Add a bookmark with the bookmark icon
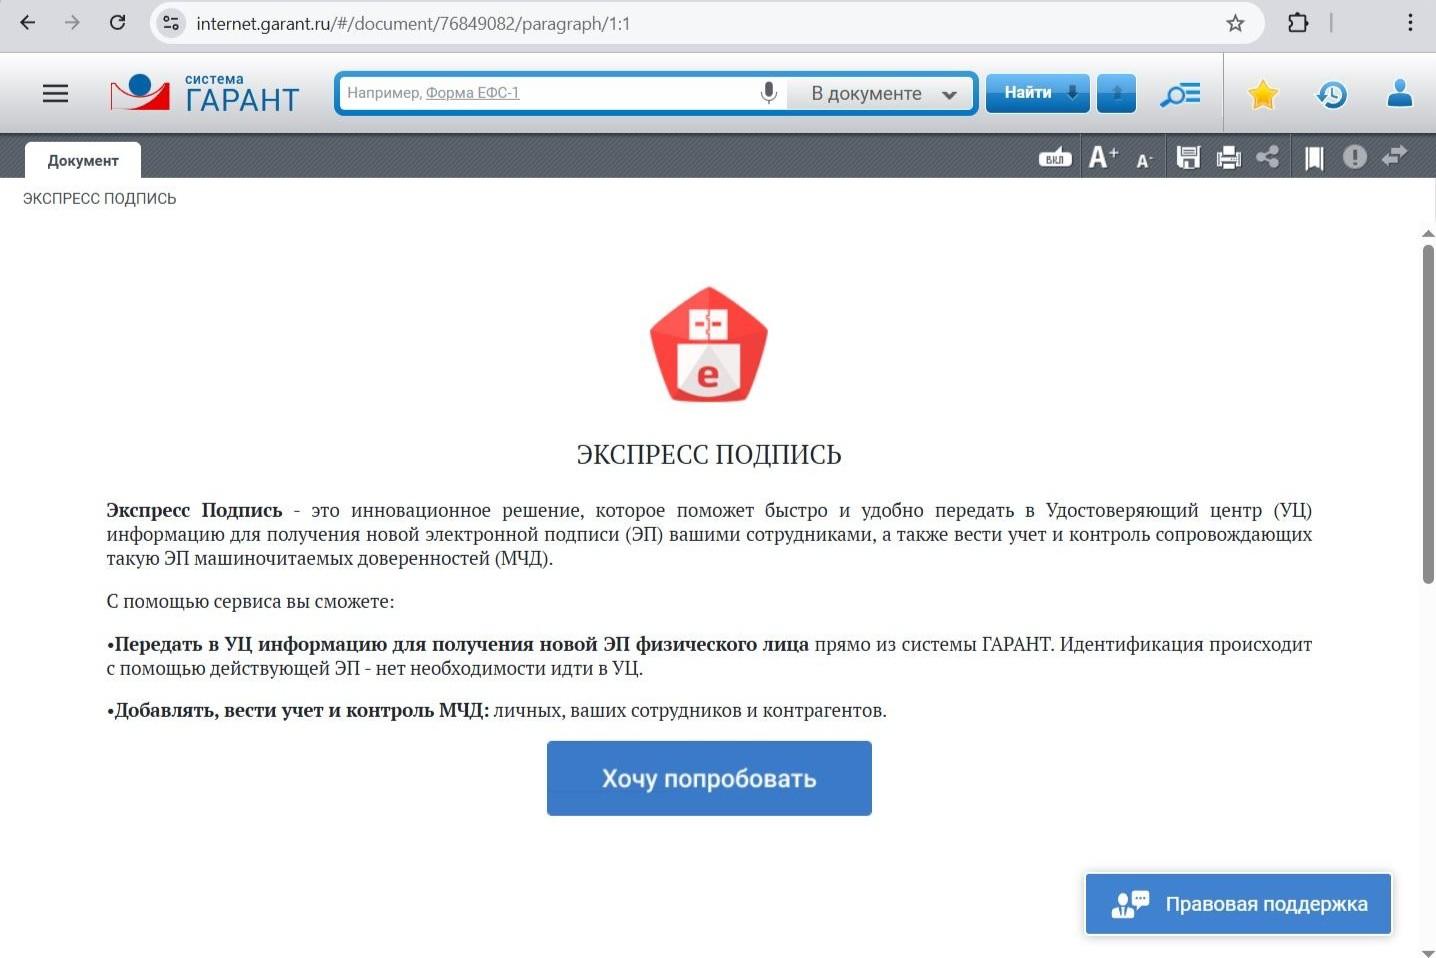This screenshot has width=1436, height=958. pos(1314,158)
